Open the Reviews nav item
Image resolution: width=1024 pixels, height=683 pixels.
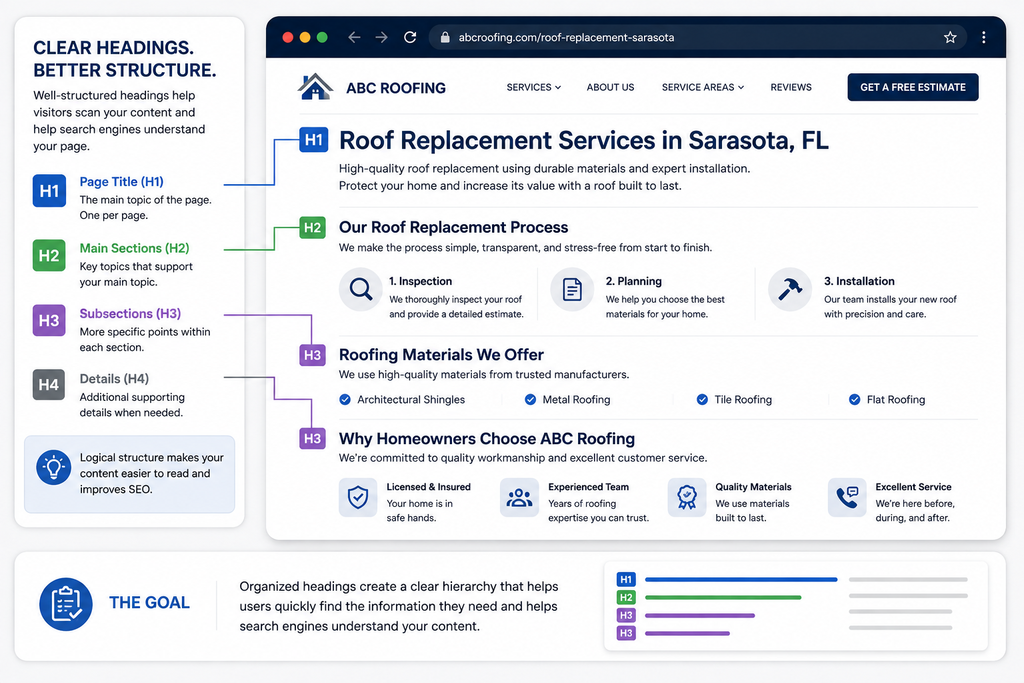791,87
